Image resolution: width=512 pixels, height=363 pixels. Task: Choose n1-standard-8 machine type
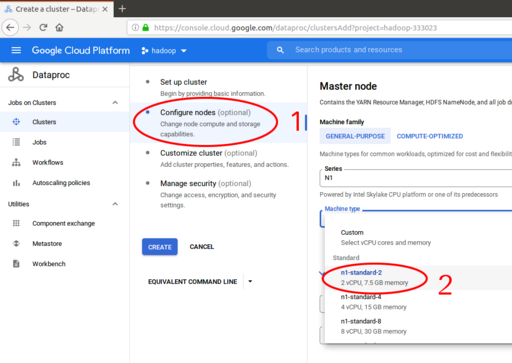418,326
